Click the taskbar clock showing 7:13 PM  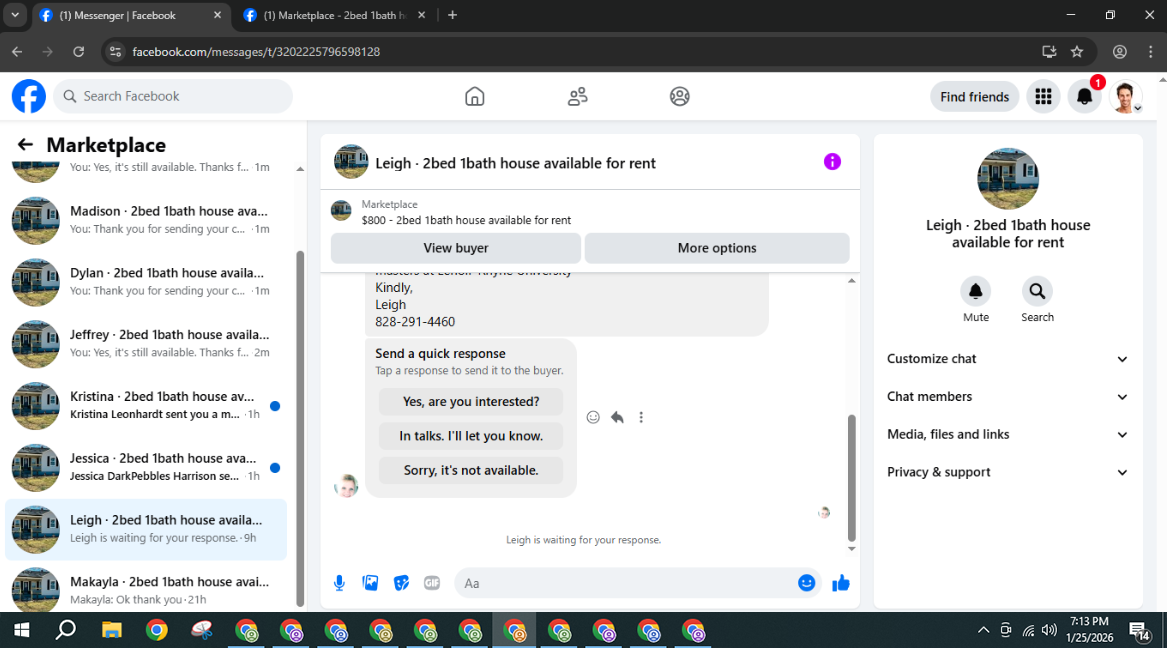click(x=1090, y=629)
